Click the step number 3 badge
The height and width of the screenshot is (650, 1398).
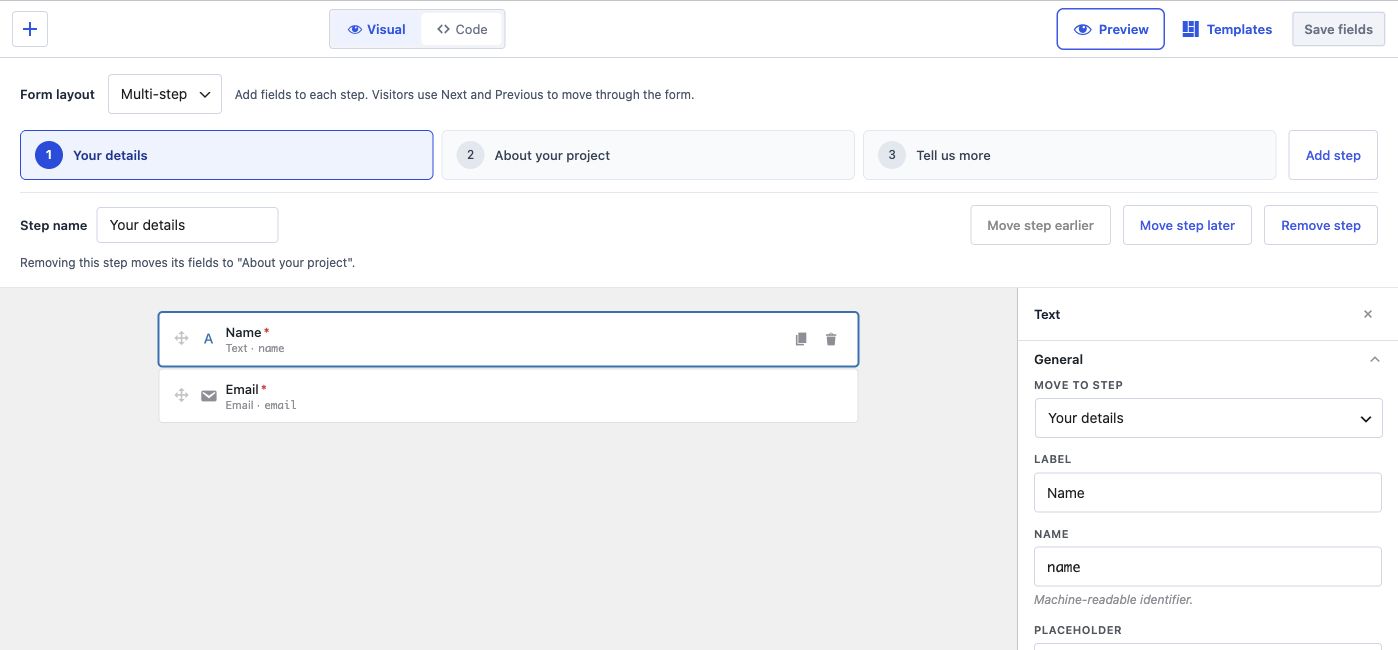(892, 155)
